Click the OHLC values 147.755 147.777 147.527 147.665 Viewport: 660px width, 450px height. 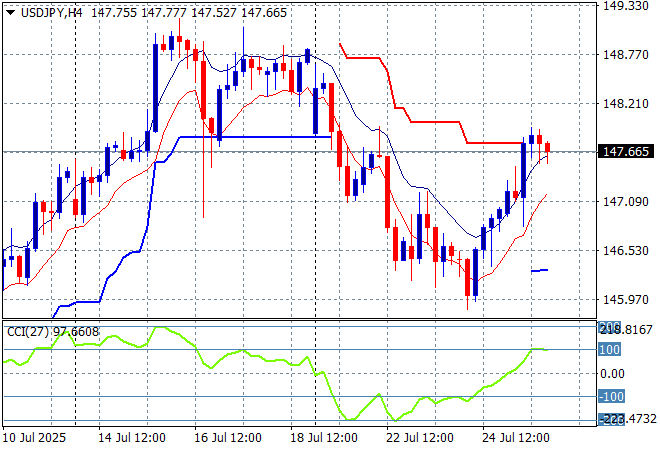click(189, 13)
